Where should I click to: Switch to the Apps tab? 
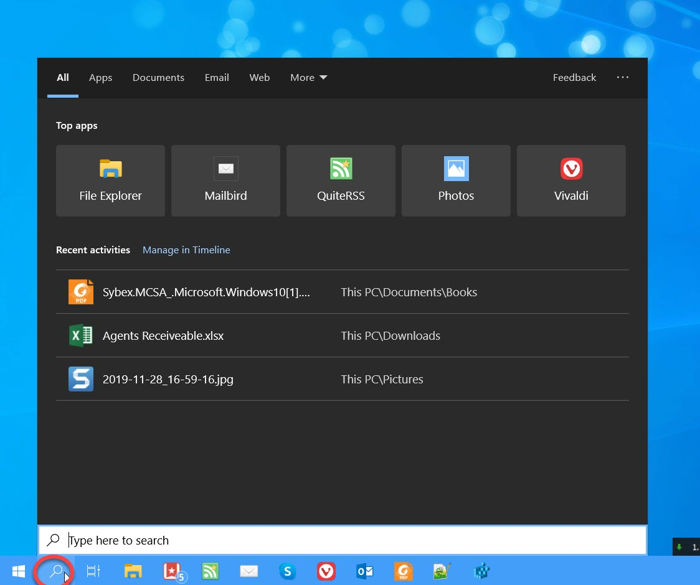100,78
